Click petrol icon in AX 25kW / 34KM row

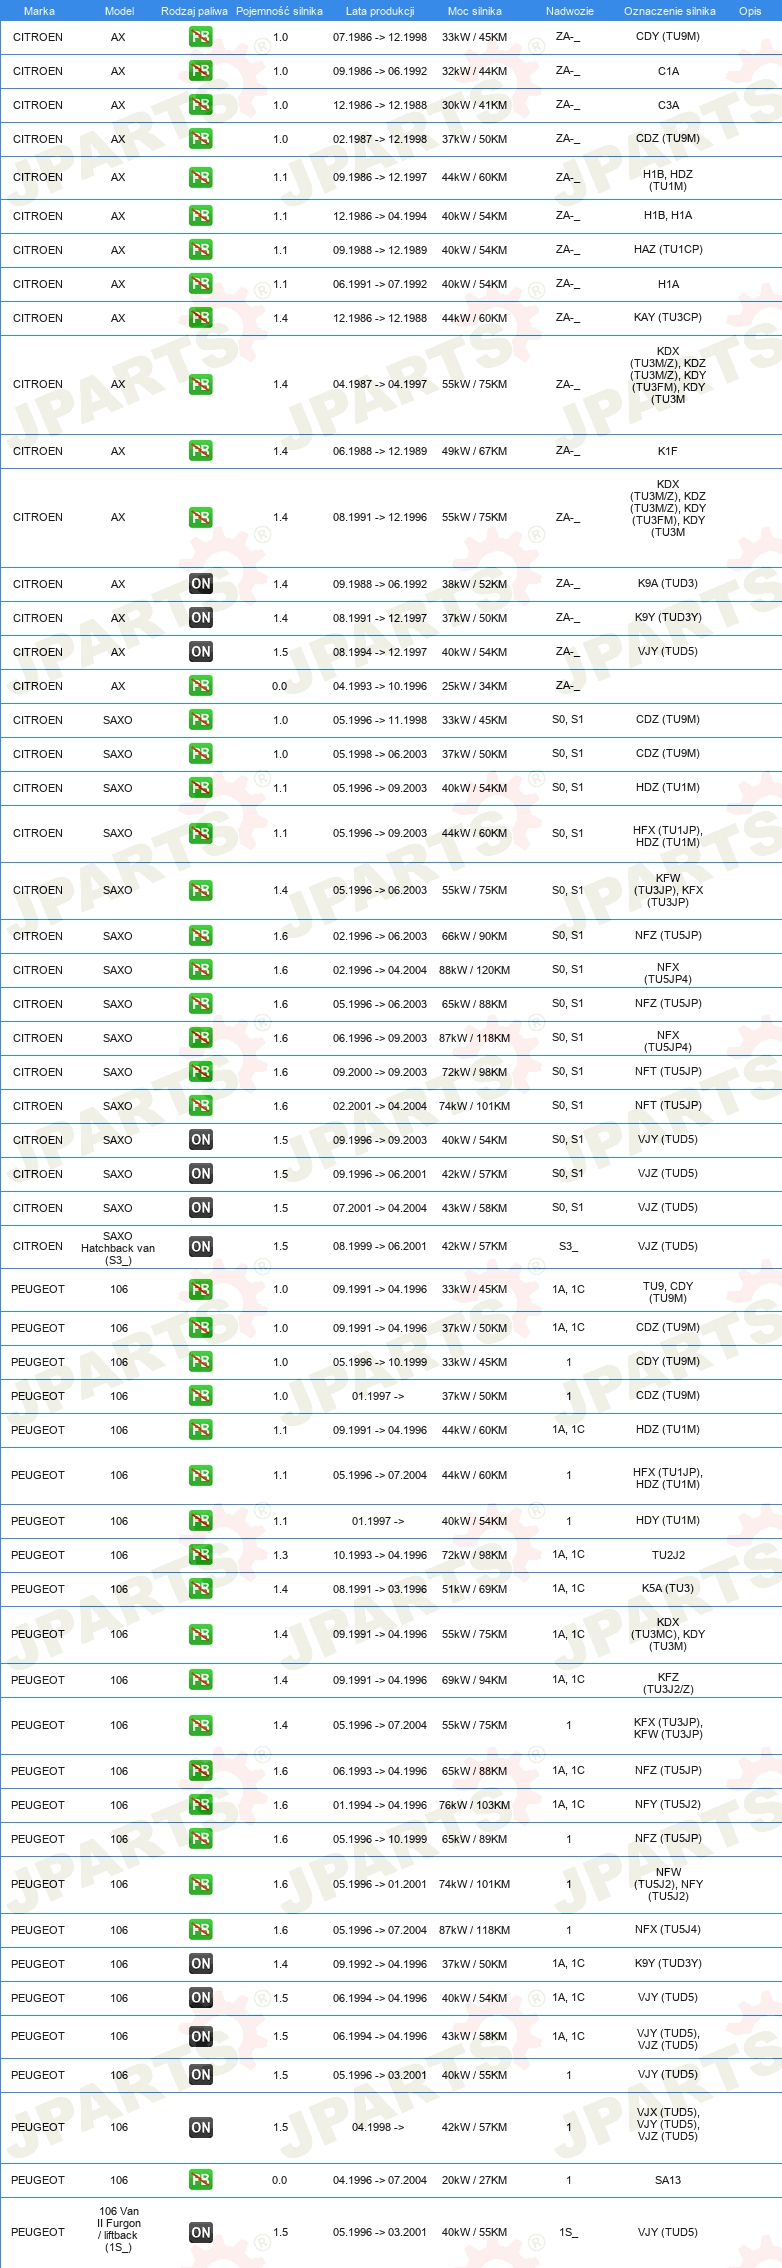pyautogui.click(x=201, y=686)
